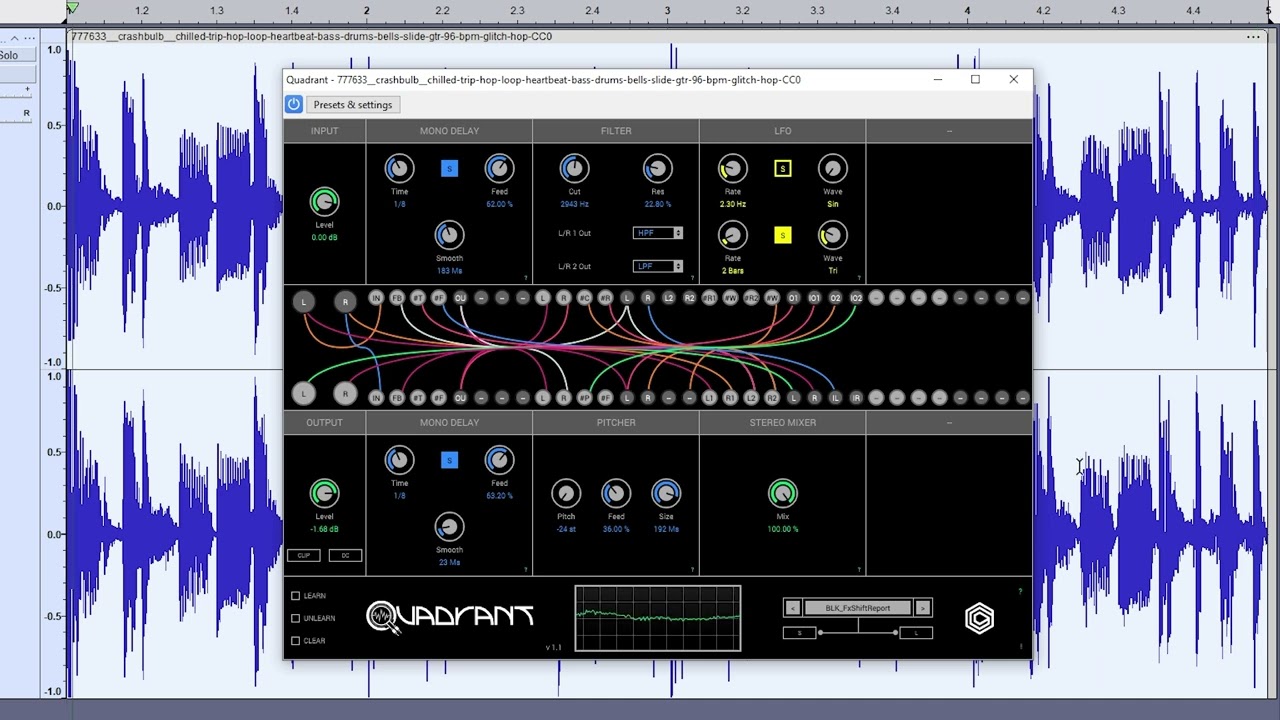Click the L1 patch jack
The height and width of the screenshot is (720, 1280).
tap(709, 397)
